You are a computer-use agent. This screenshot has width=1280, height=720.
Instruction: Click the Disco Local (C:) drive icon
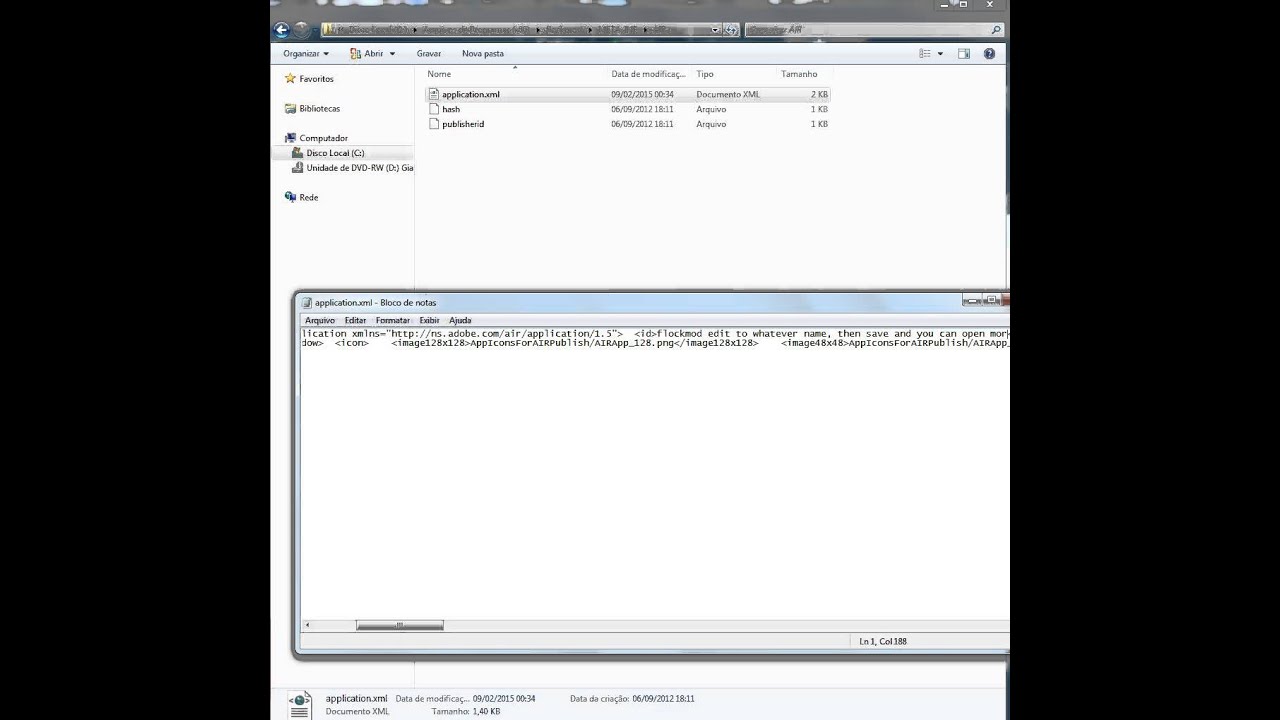[297, 153]
